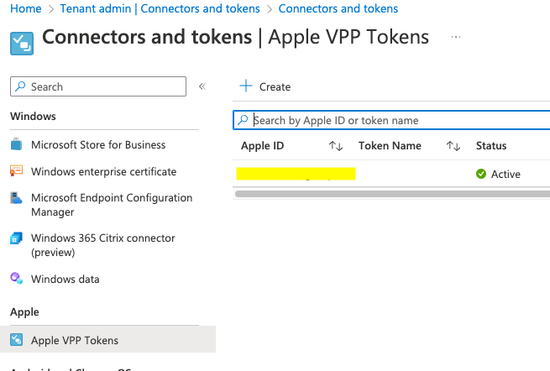
Task: Click the Windows data icon
Action: [x=16, y=279]
